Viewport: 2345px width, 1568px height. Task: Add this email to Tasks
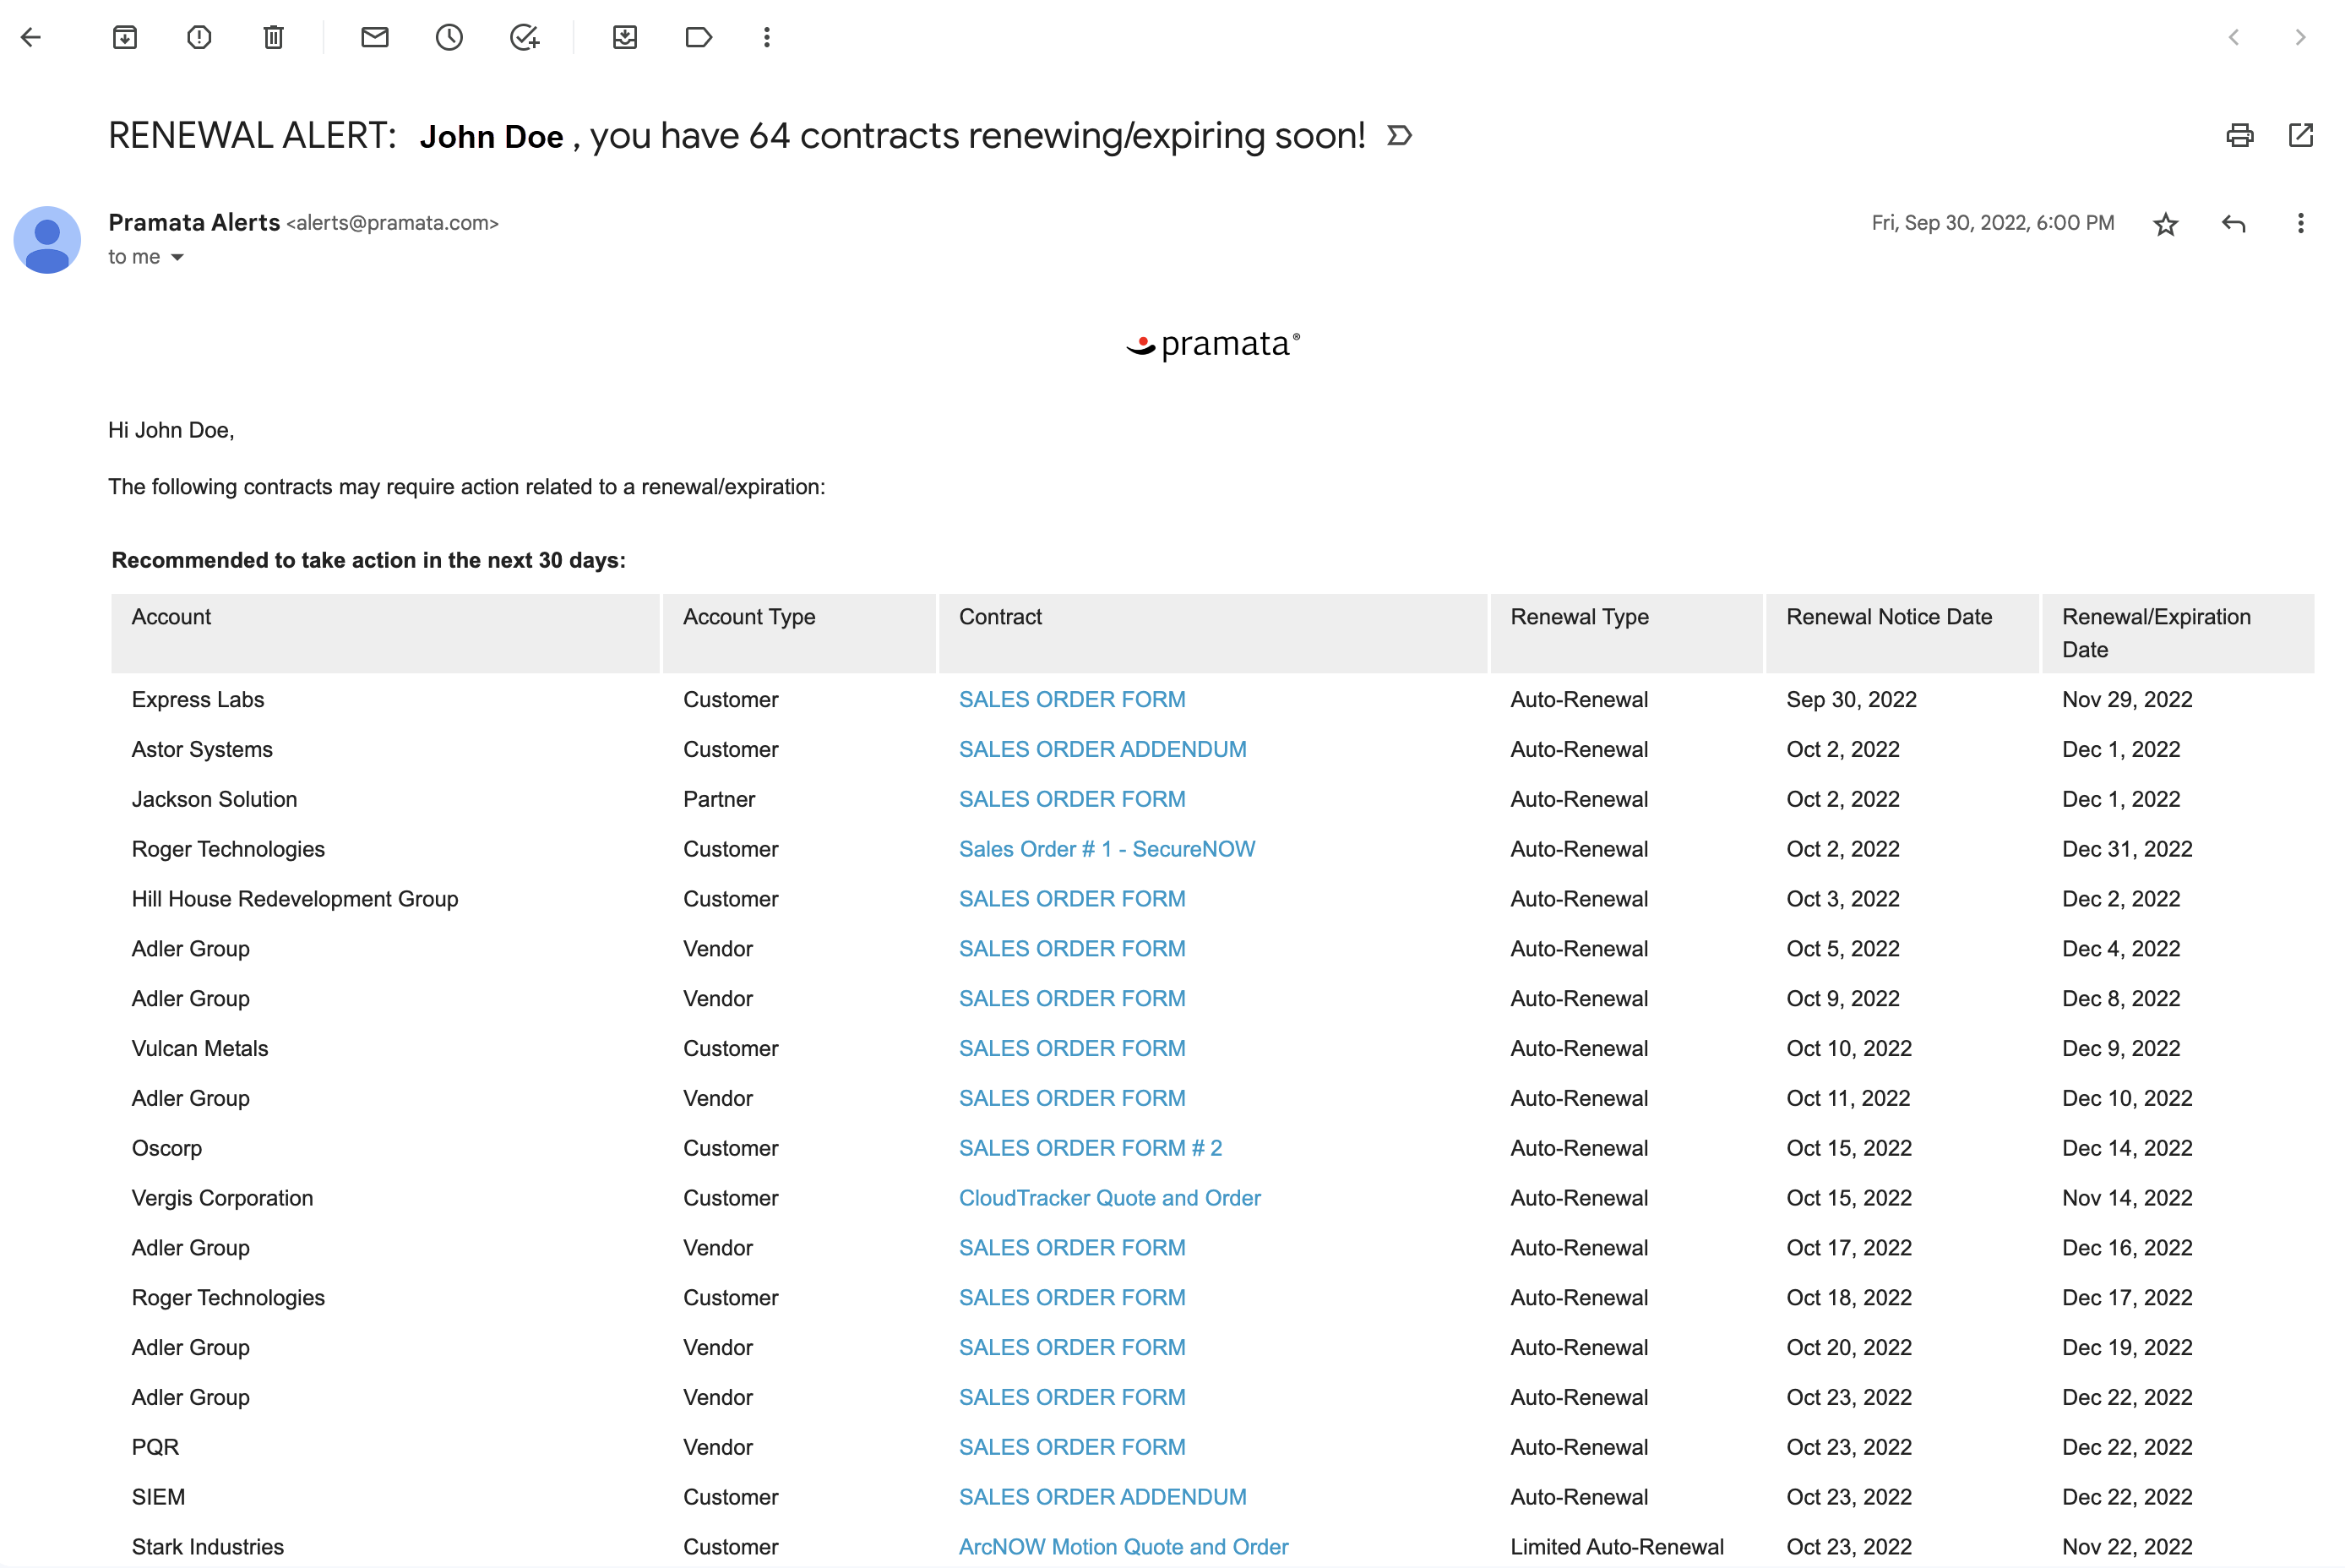(525, 38)
